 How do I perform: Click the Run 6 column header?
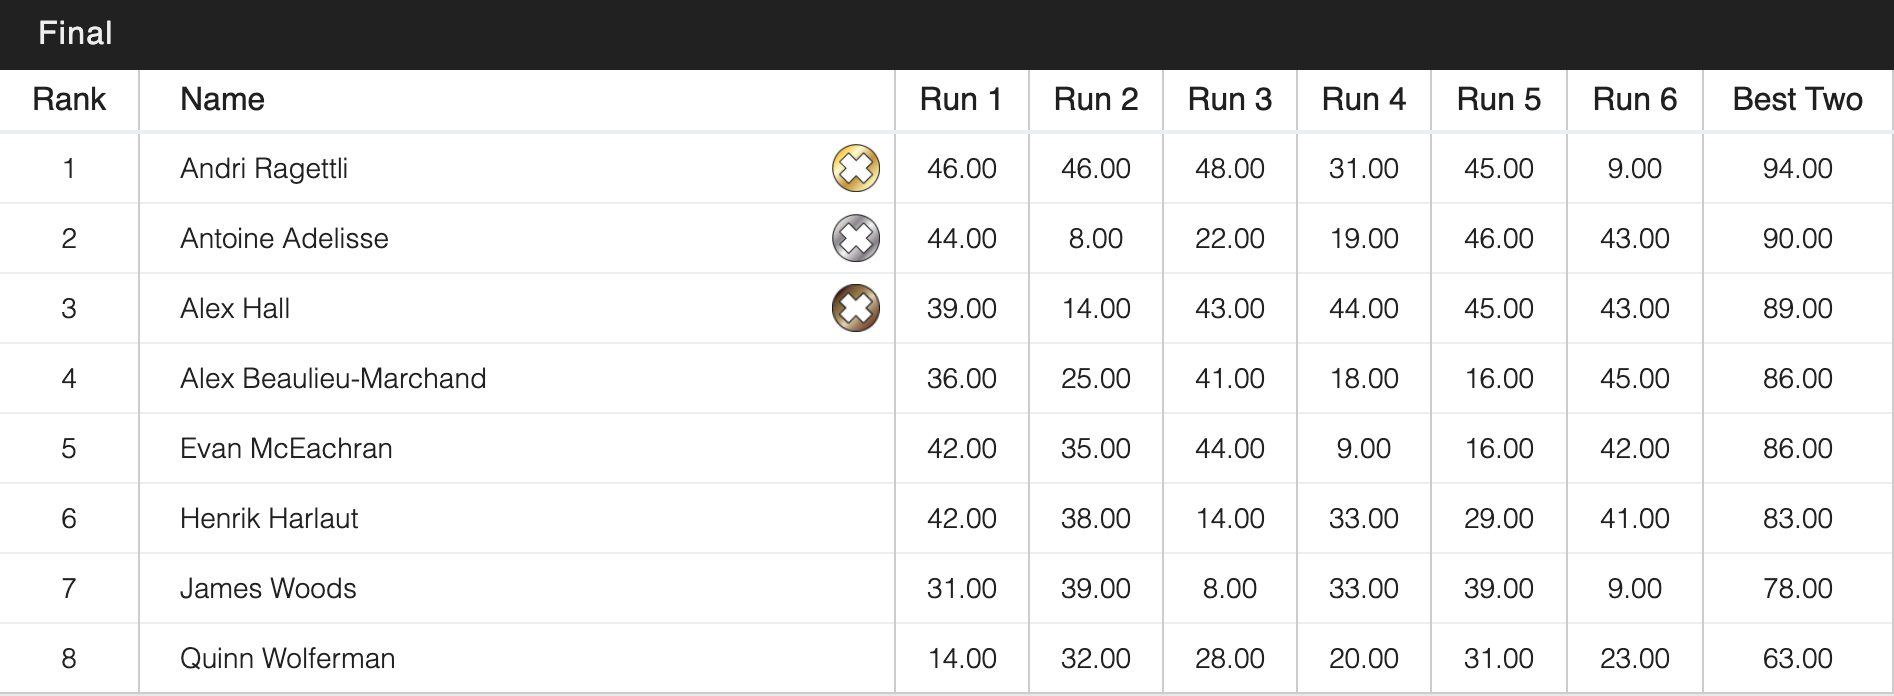[x=1634, y=100]
